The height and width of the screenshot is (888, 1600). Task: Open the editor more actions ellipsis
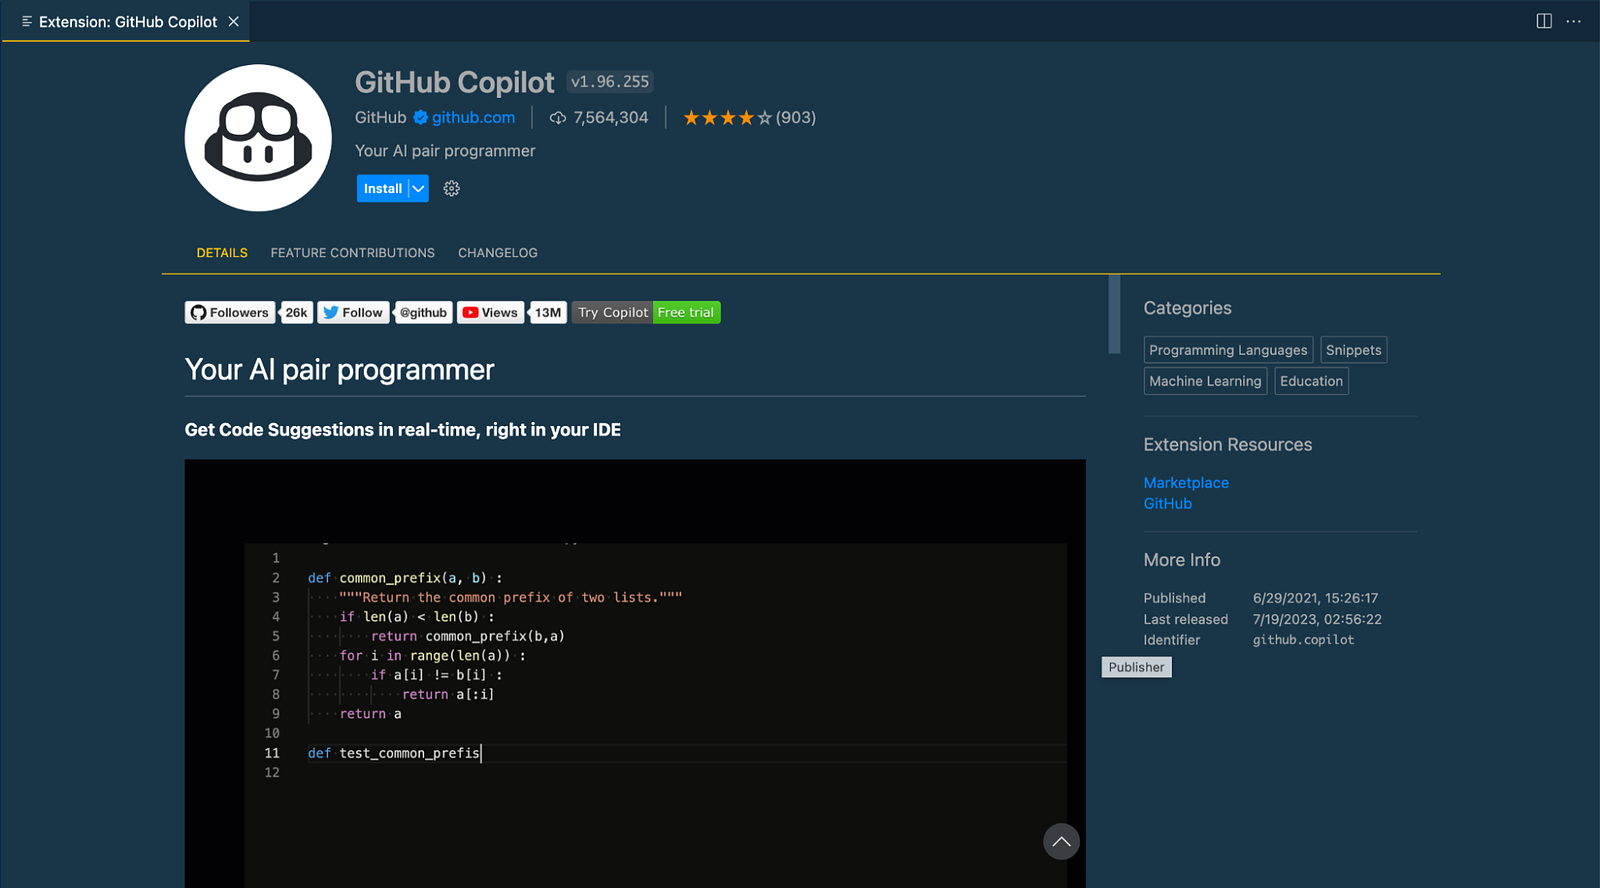(1574, 21)
